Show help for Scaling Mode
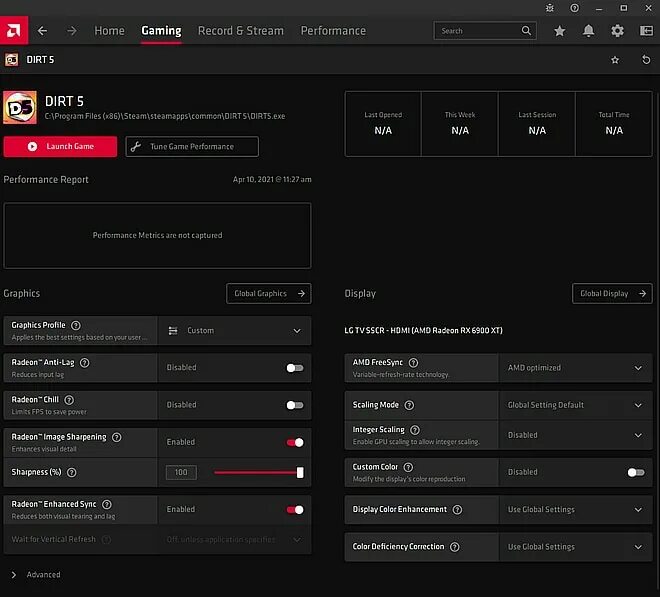 point(409,405)
